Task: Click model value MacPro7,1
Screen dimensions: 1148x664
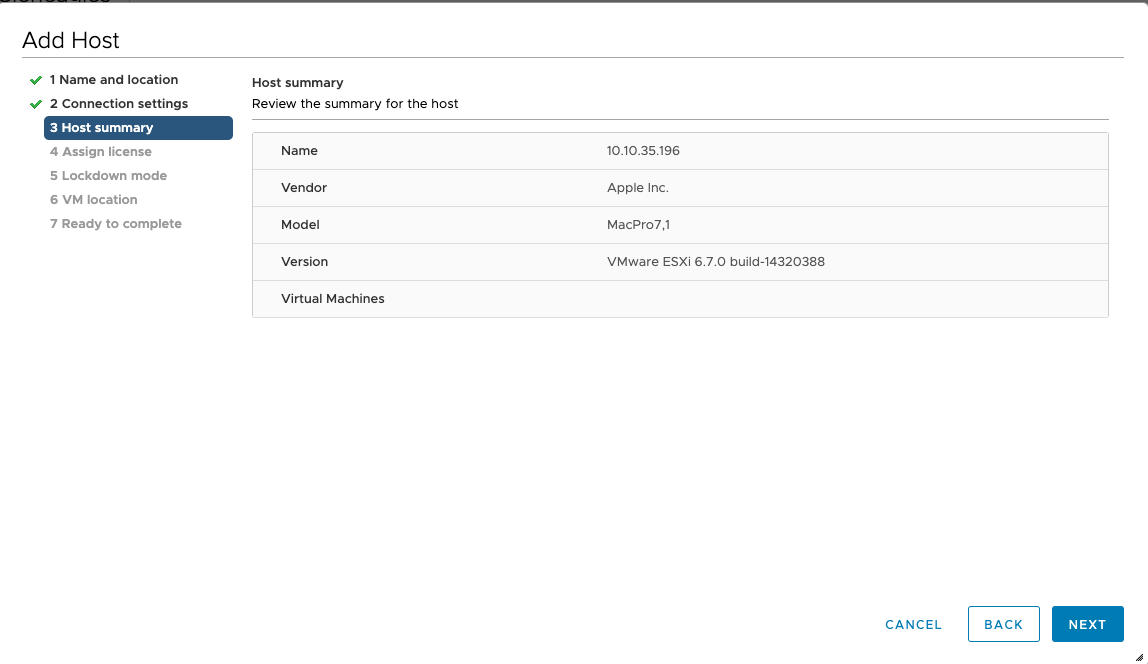Action: tap(638, 225)
